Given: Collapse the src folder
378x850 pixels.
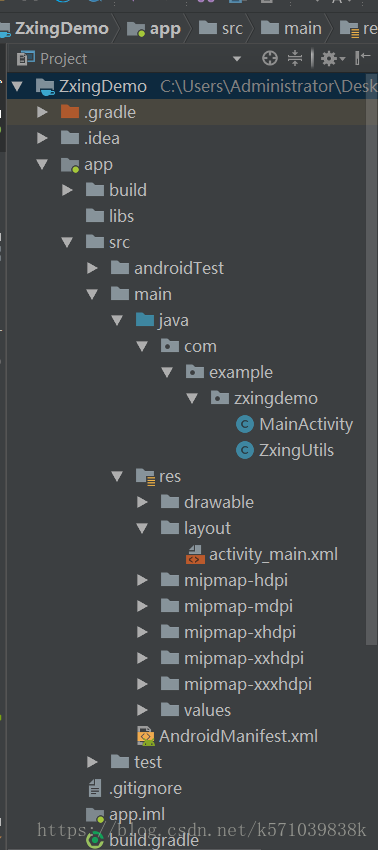Looking at the screenshot, I should pyautogui.click(x=67, y=242).
